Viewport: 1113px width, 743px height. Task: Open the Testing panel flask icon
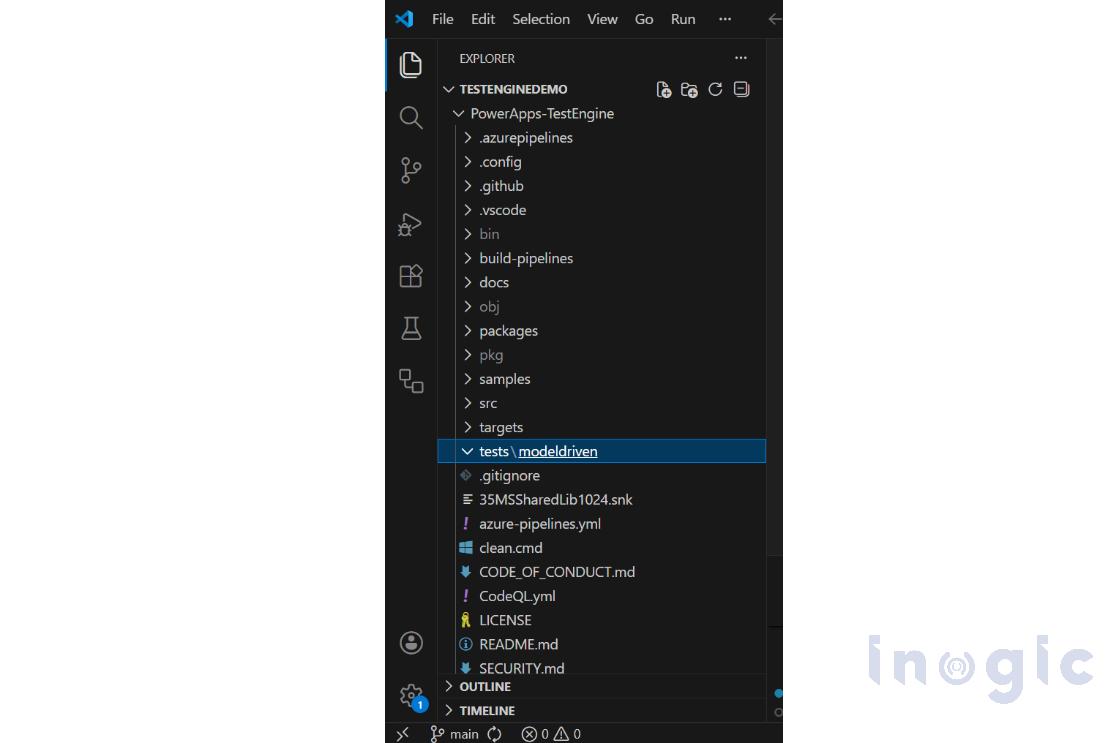point(411,328)
